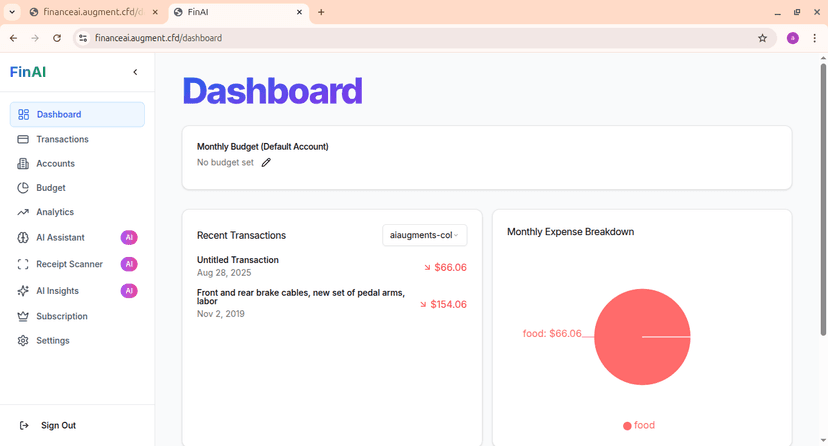Collapse the FinAI sidebar with chevron
Screen dimensions: 828x446
pos(136,72)
